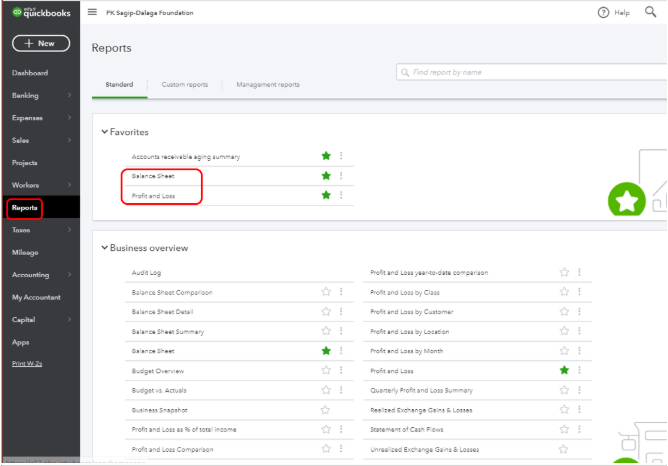
Task: Unfavorite Balance Sheet in Favorites list
Action: [326, 176]
